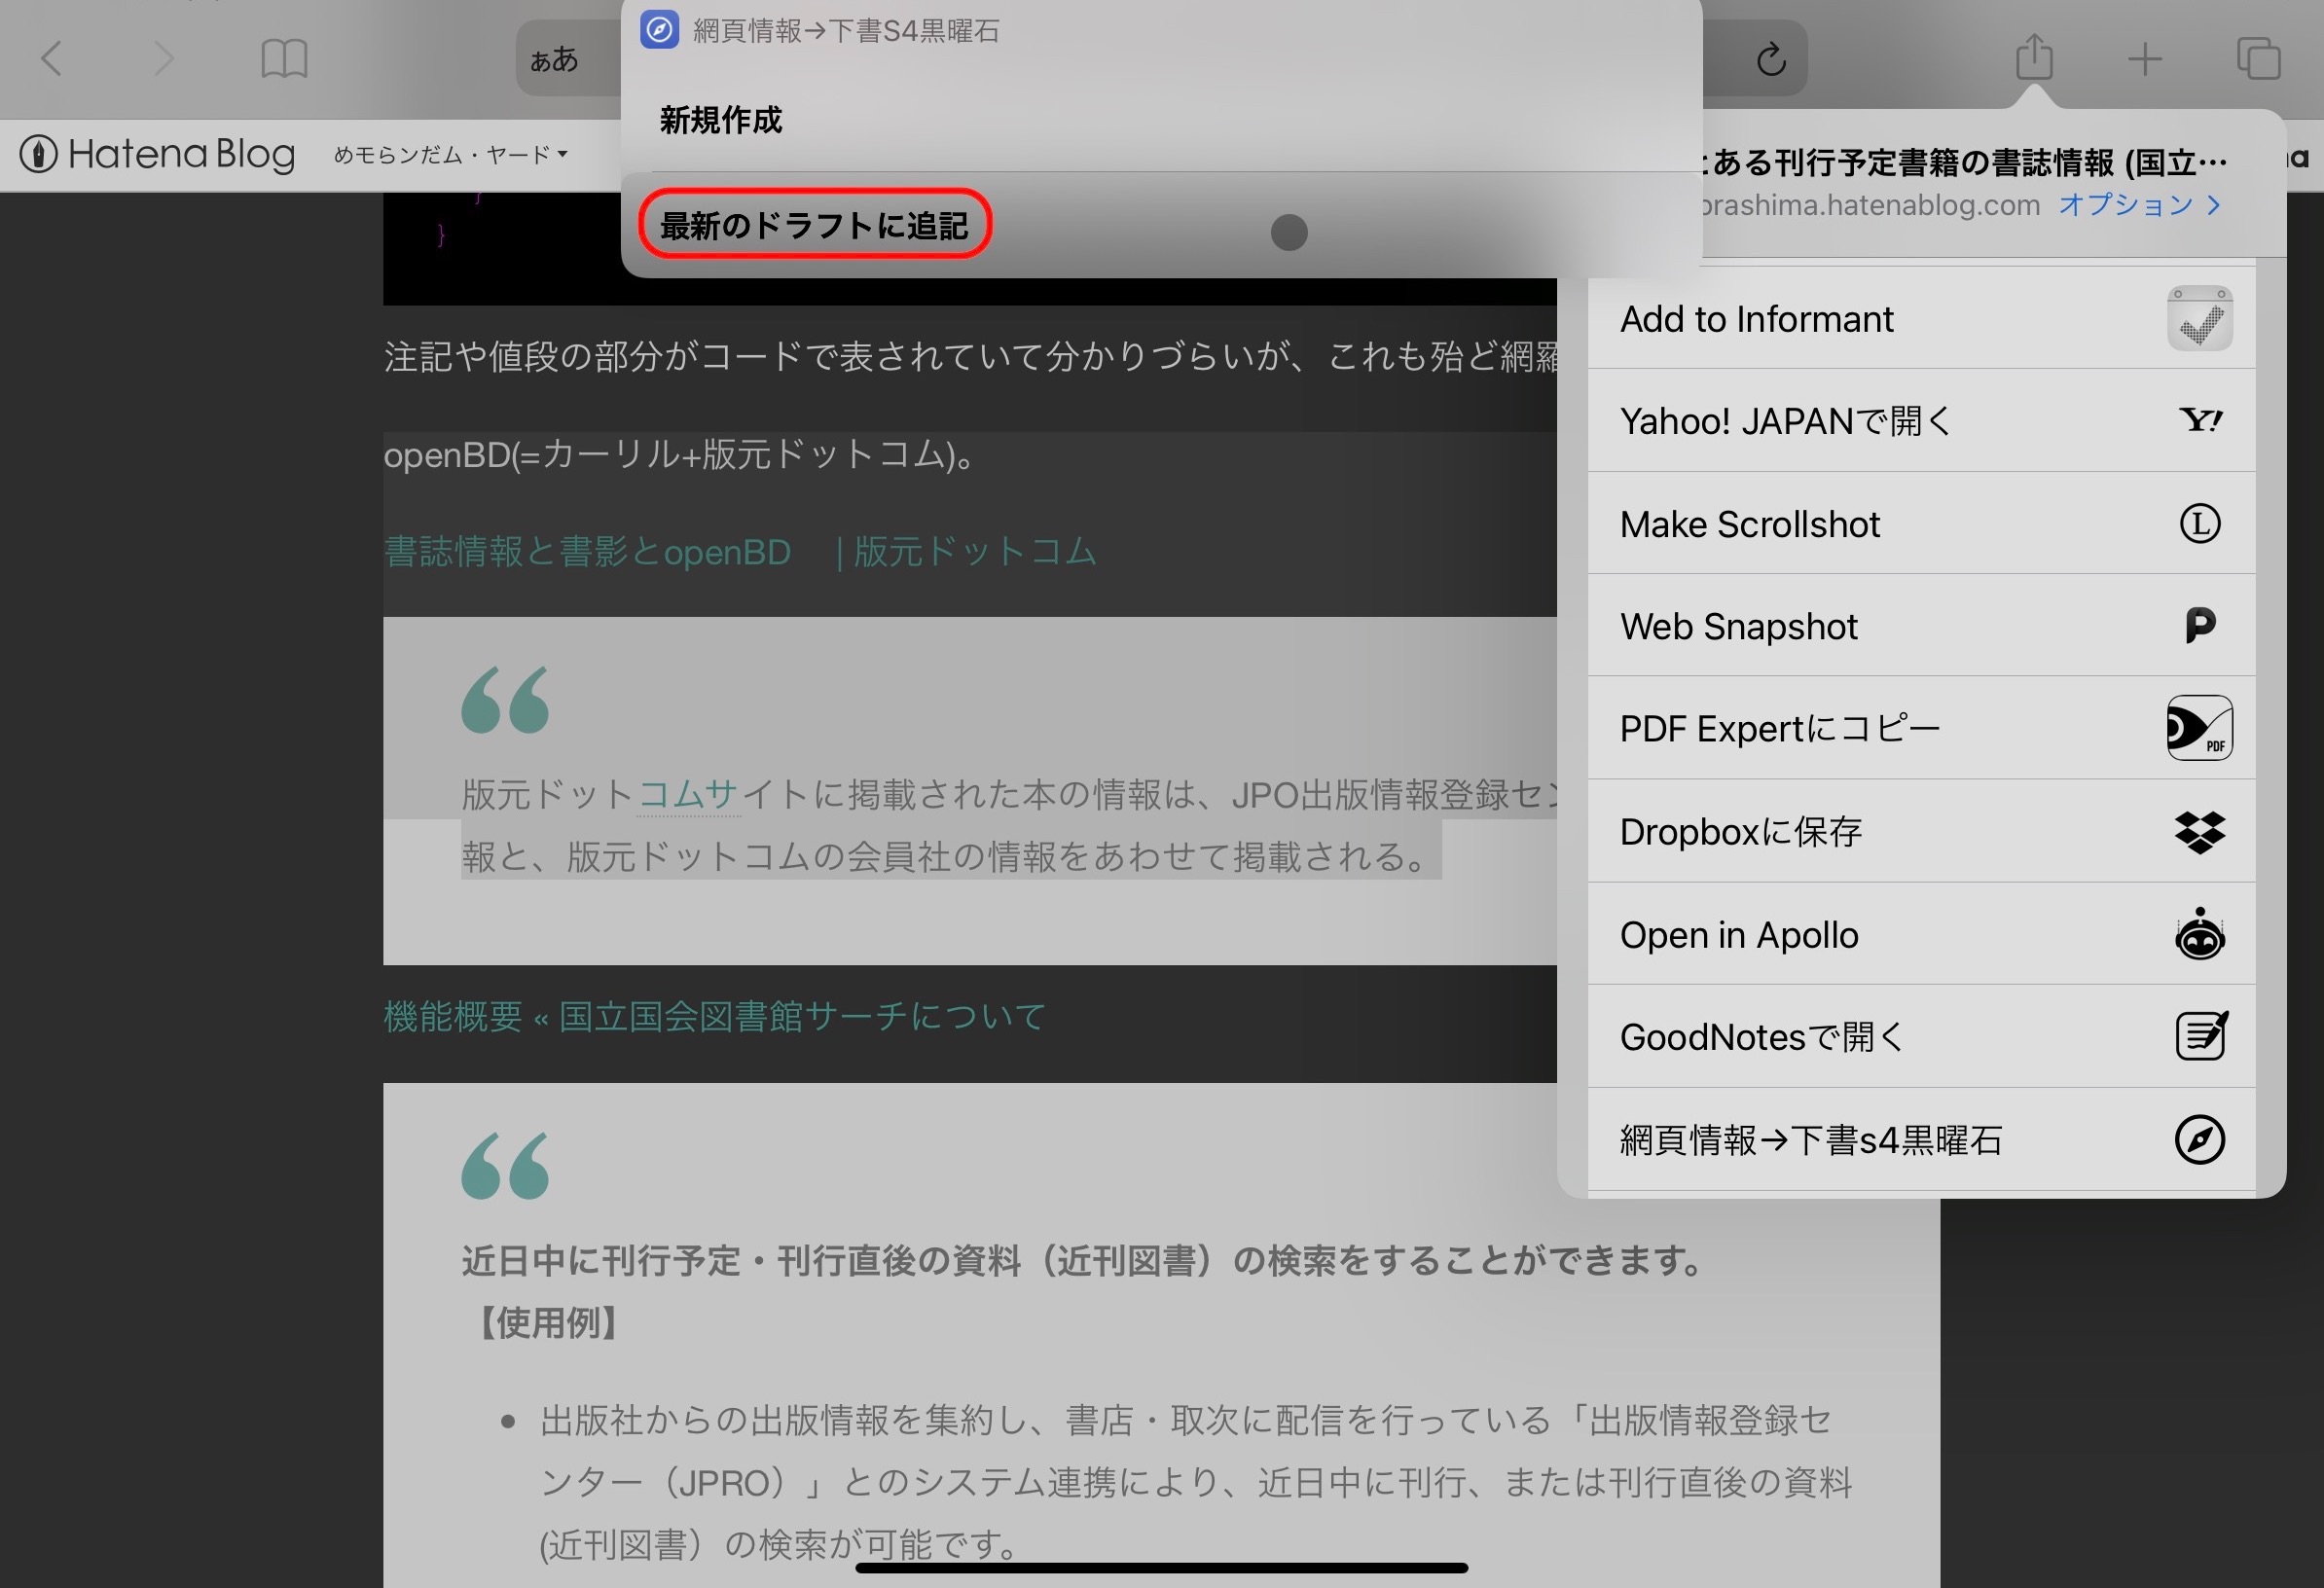Choose 新規作成 in the shortcut menu
Viewport: 2324px width, 1588px height.
pyautogui.click(x=1160, y=120)
